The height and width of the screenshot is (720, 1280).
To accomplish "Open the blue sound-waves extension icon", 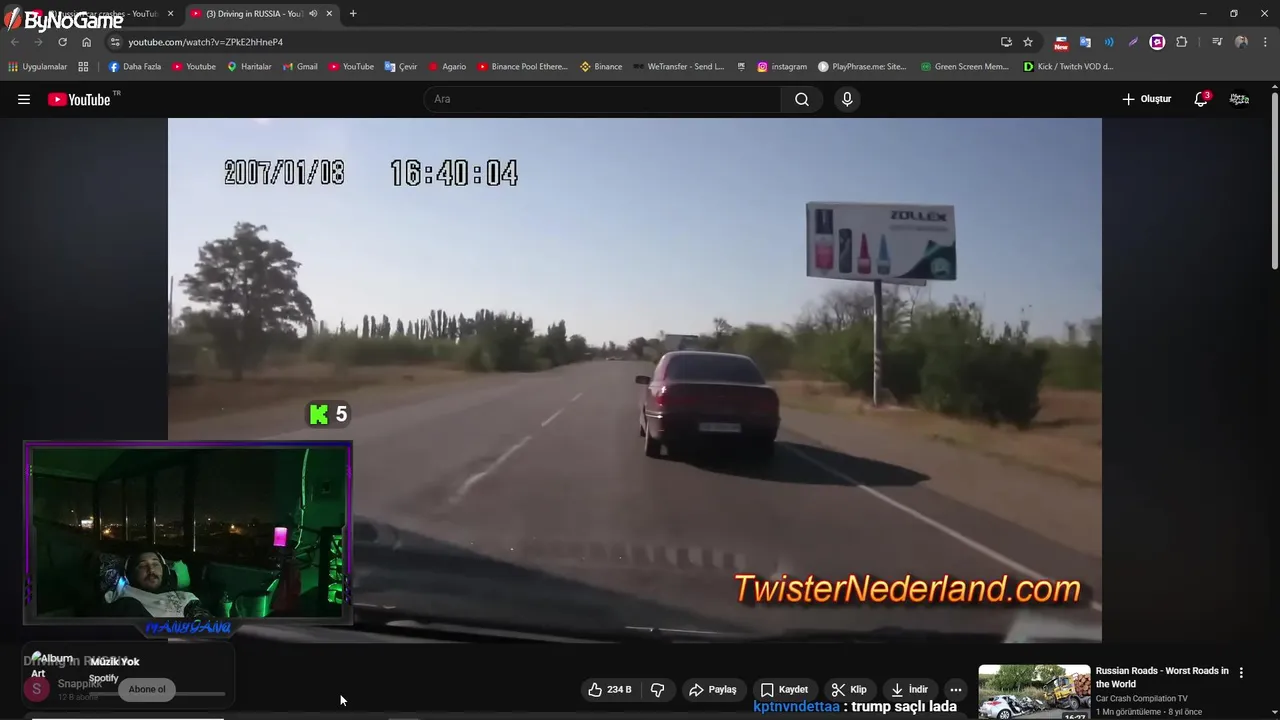I will (1109, 42).
